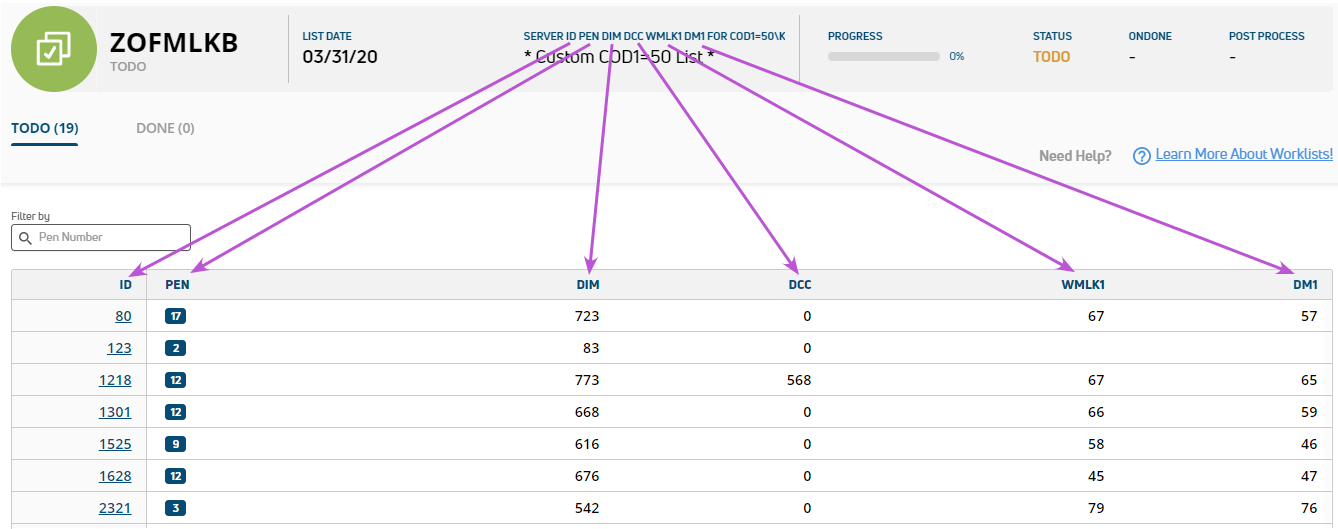Click the help question mark icon
Image resolution: width=1338 pixels, height=529 pixels.
tap(1141, 156)
